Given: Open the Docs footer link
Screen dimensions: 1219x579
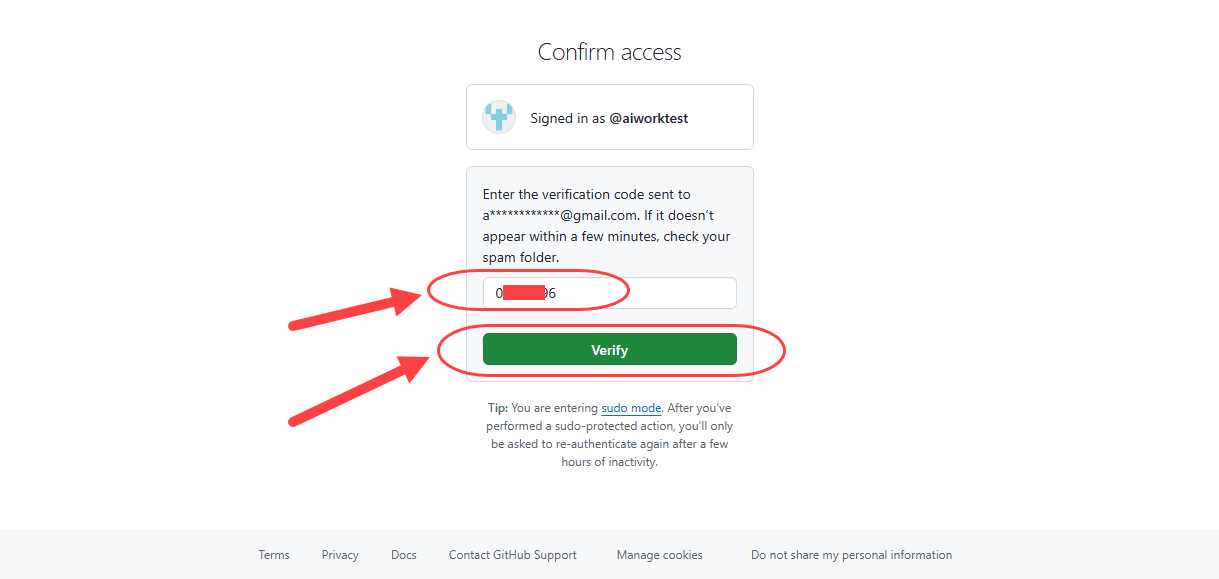Looking at the screenshot, I should (404, 555).
